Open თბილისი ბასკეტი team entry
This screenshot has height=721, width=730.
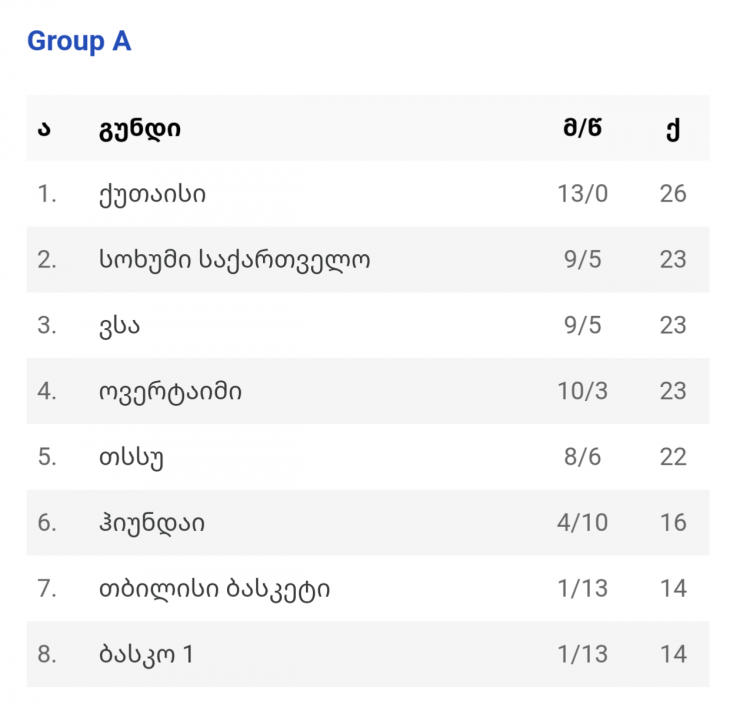(215, 589)
